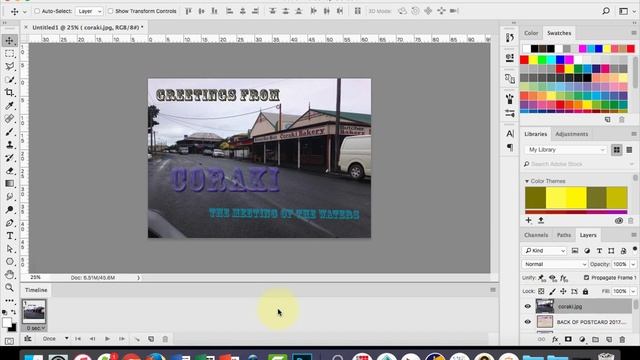Enable the Auto-Select checkbox
The height and width of the screenshot is (360, 640).
click(37, 11)
